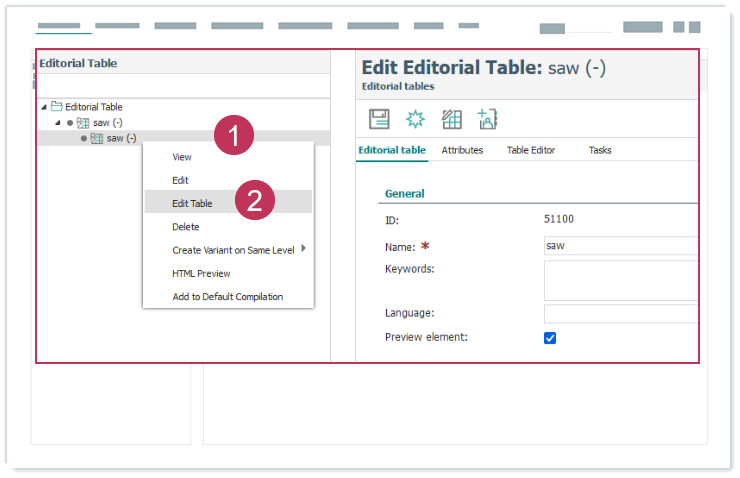Click the Keywords text field
The image size is (740, 478).
pyautogui.click(x=620, y=280)
